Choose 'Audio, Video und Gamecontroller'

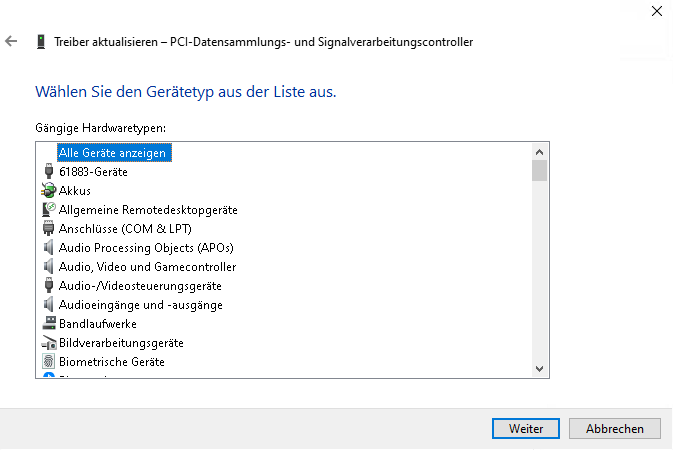tap(147, 267)
